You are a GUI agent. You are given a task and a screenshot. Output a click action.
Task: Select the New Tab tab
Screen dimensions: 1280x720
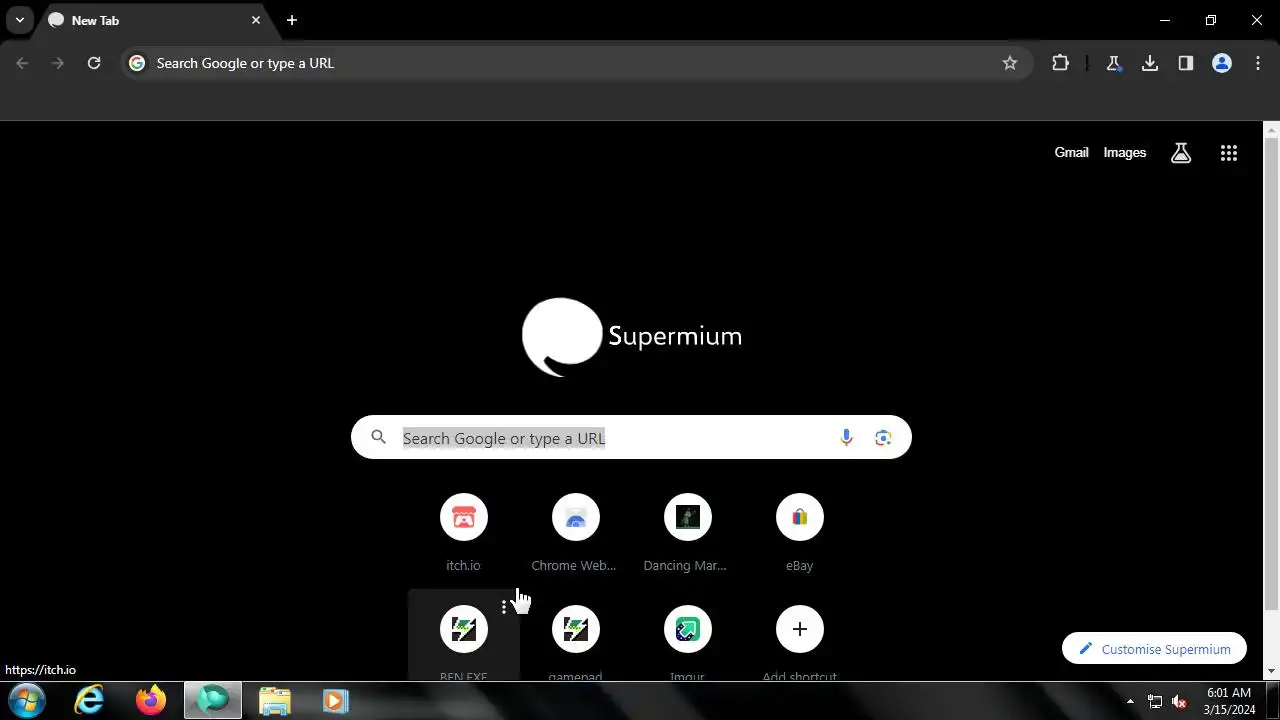[x=155, y=20]
